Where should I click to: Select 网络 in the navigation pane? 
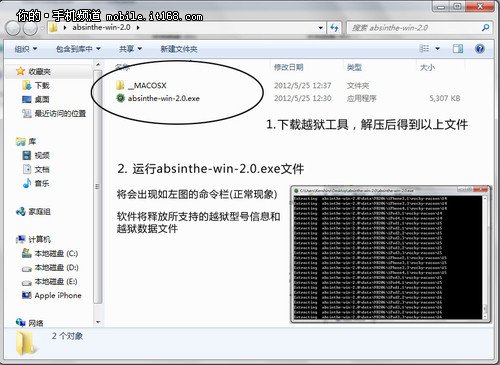coord(30,323)
